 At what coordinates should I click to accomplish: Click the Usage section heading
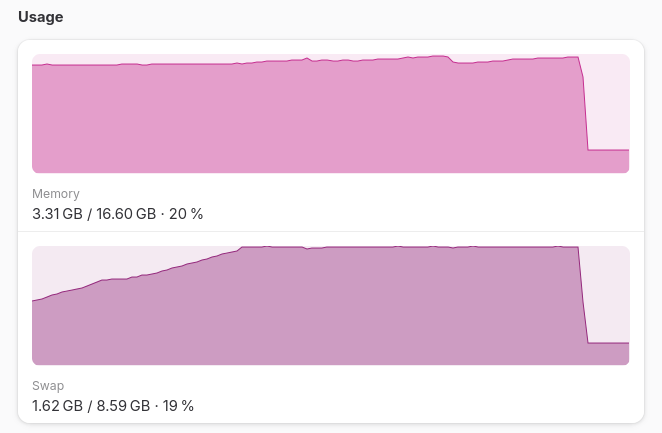click(43, 16)
